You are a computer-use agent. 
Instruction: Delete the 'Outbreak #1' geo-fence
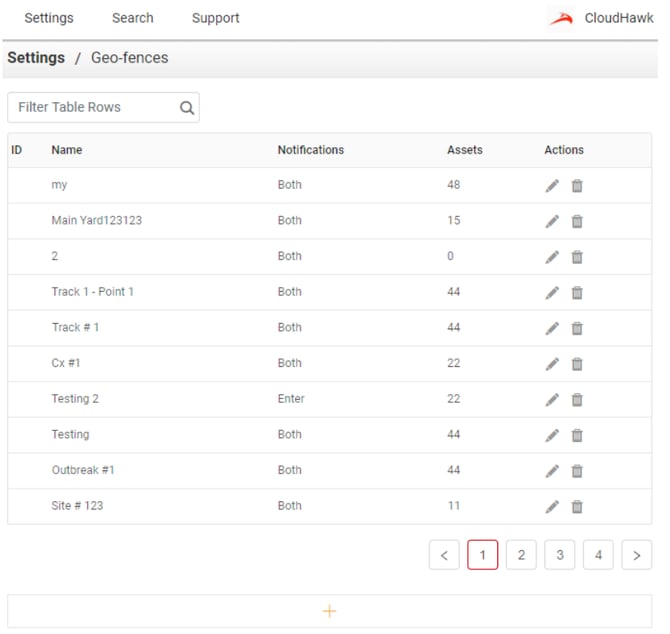(x=577, y=471)
